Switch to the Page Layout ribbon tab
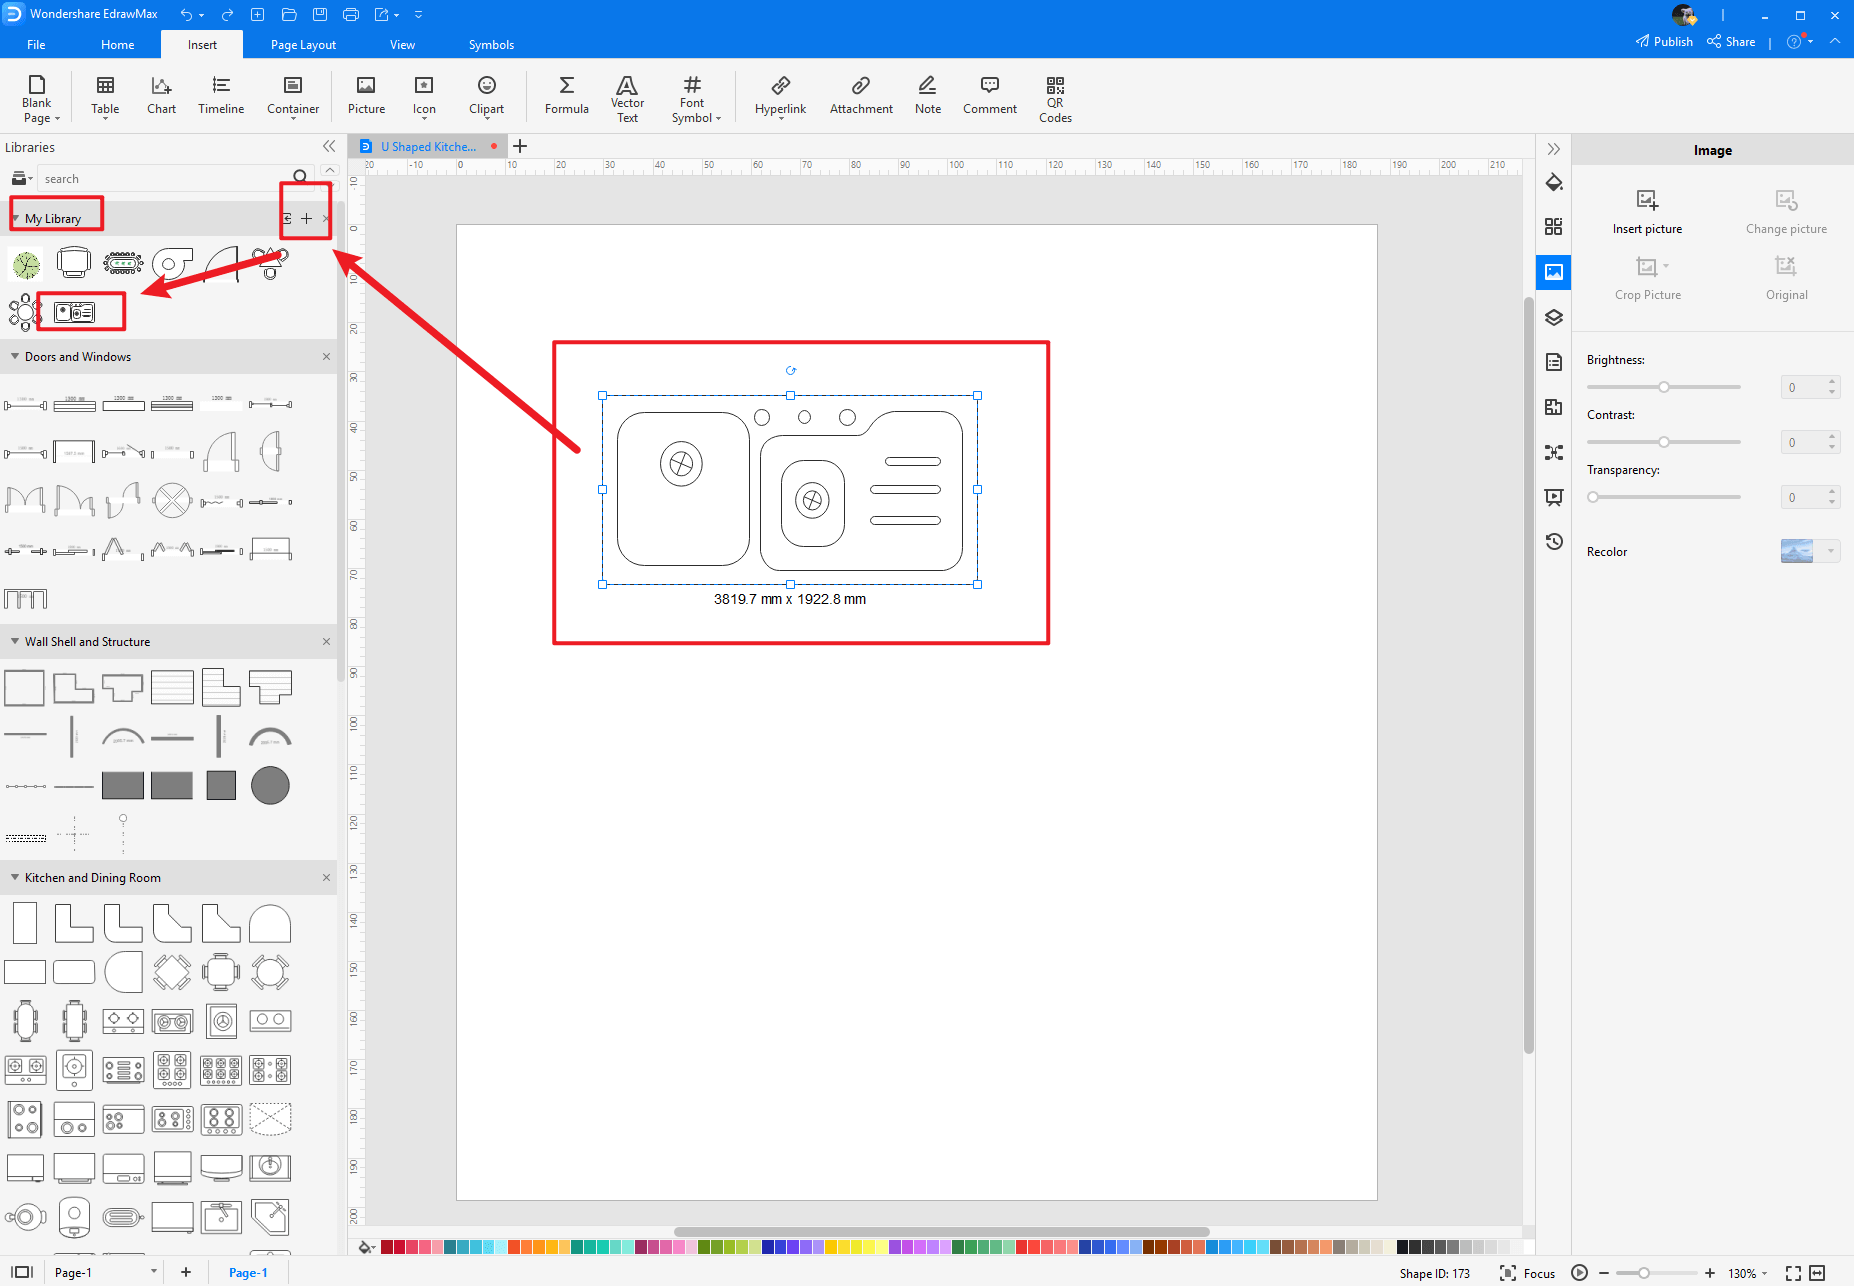1854x1286 pixels. pos(303,44)
